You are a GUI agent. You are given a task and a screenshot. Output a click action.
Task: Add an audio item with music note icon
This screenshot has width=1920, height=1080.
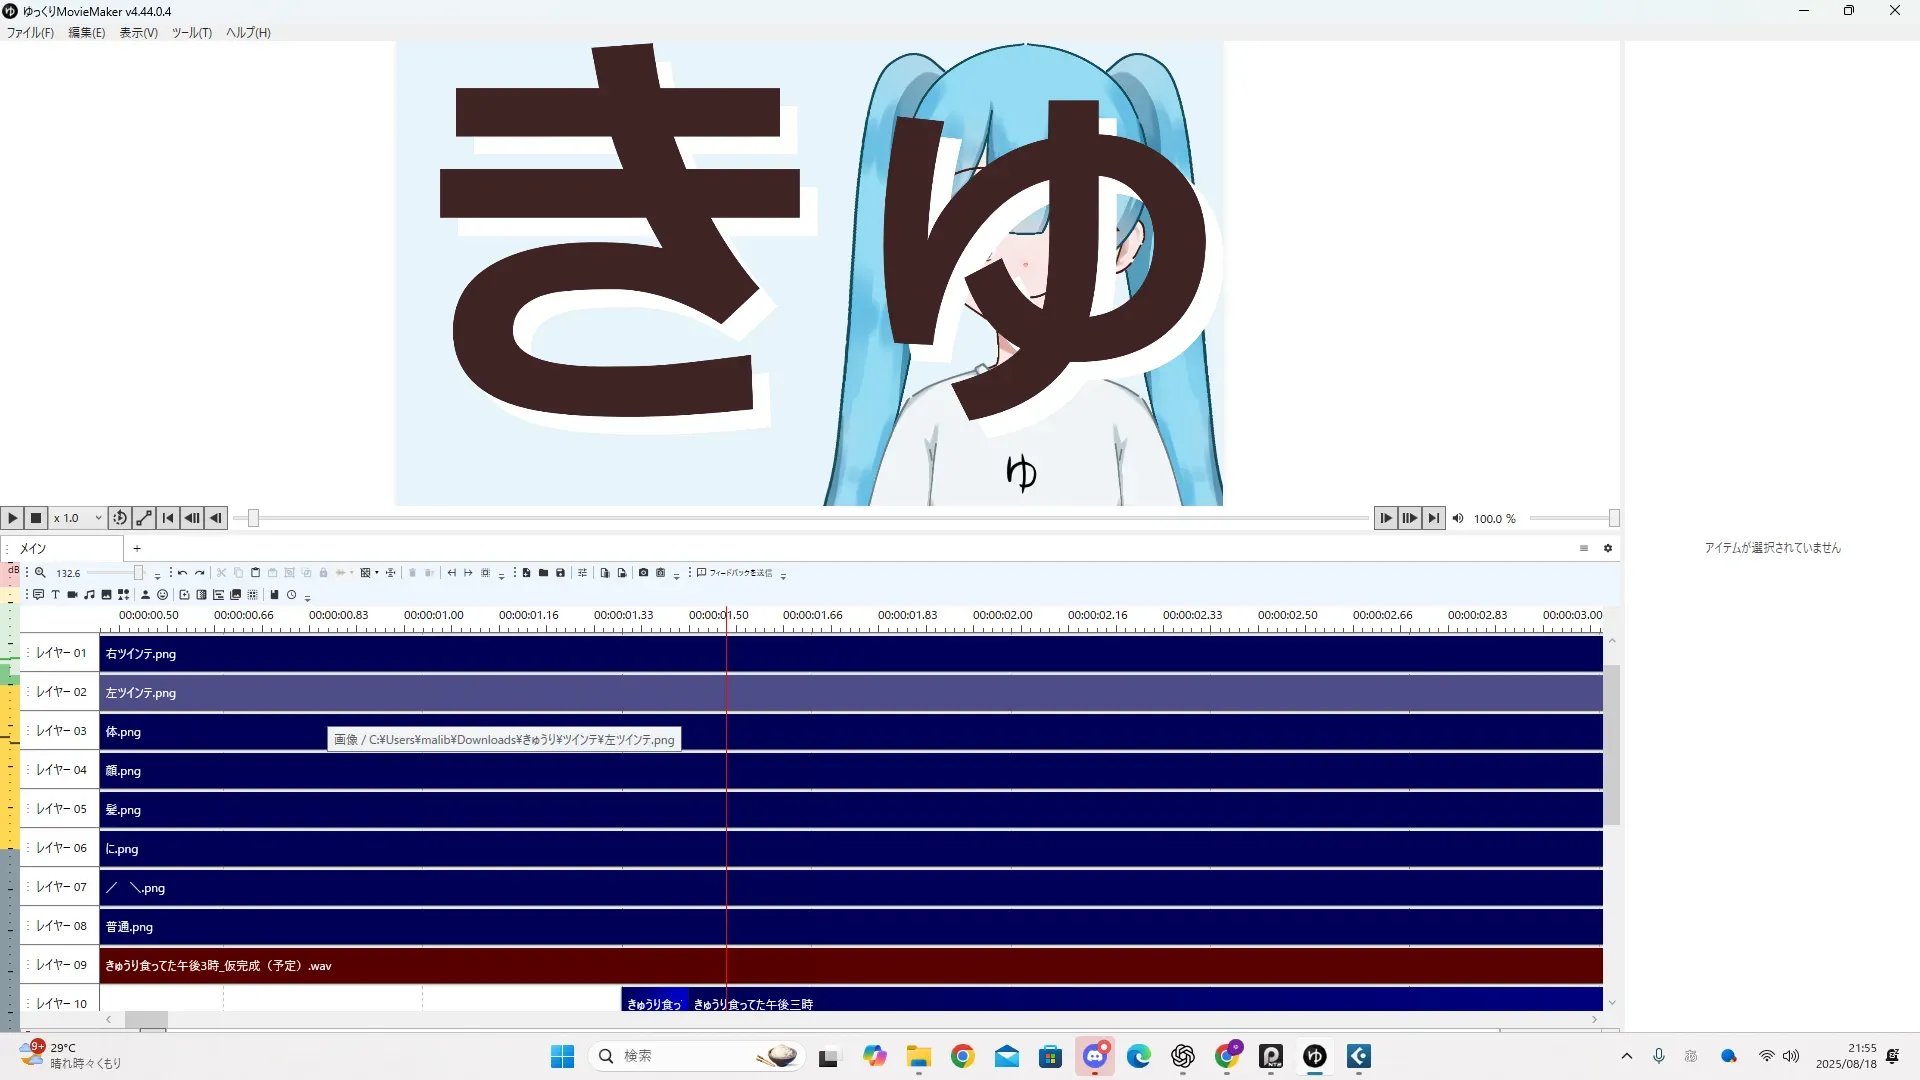click(90, 595)
